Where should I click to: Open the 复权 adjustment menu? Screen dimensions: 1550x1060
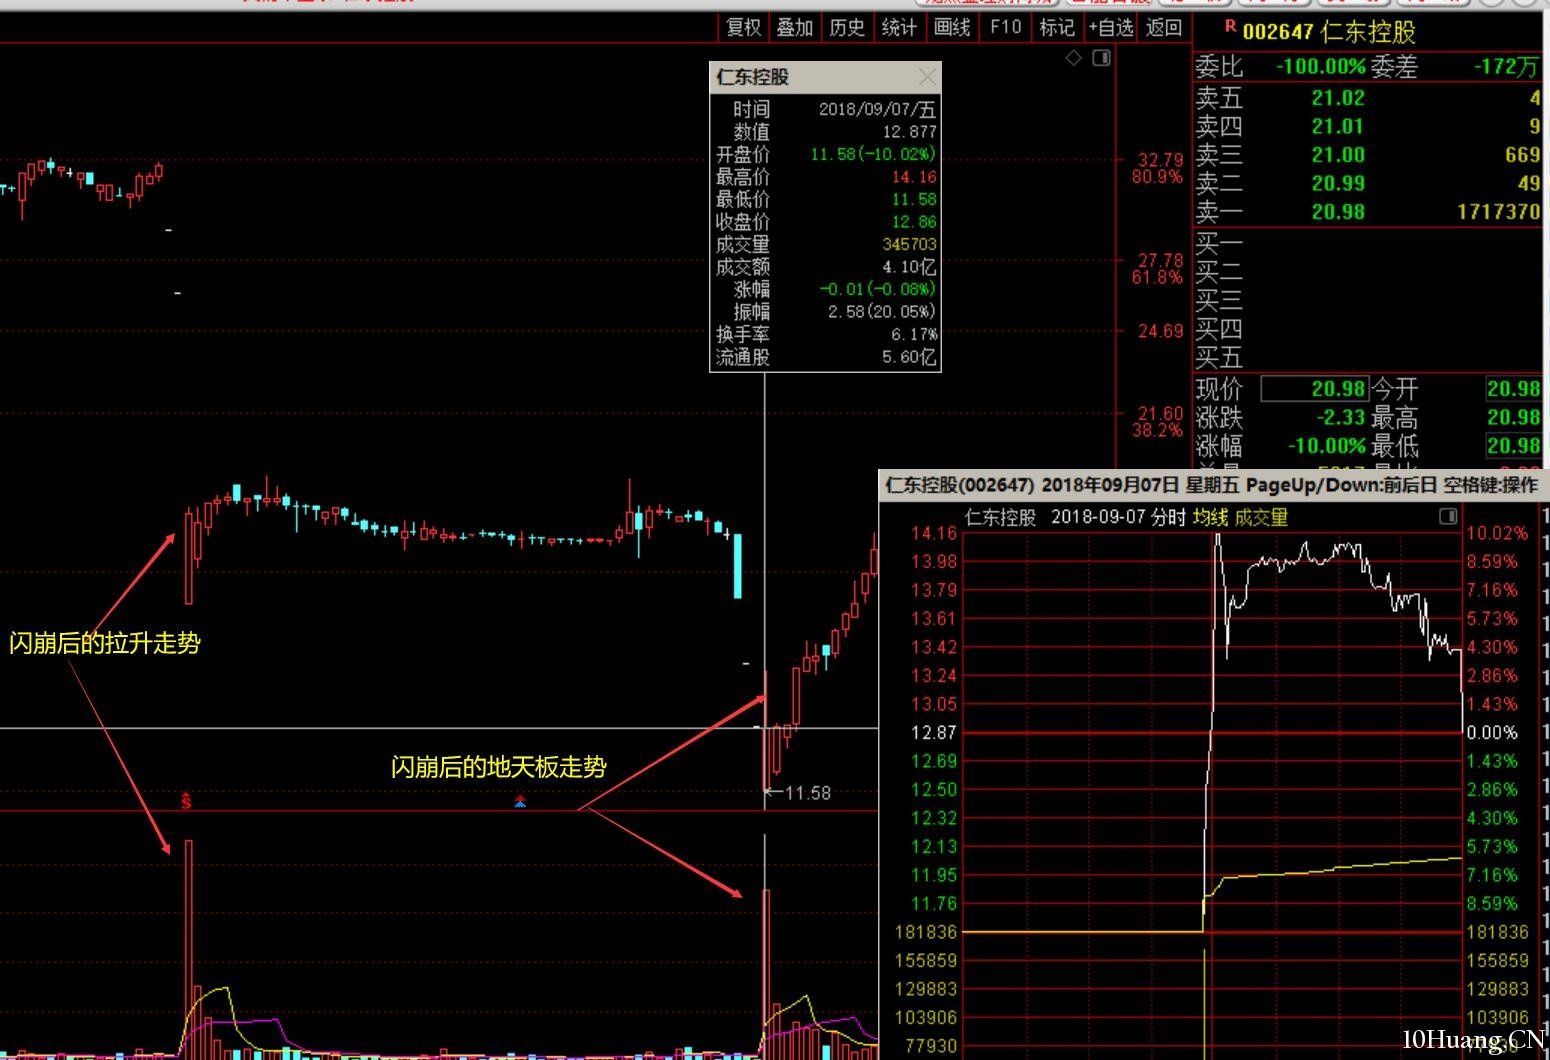coord(743,27)
